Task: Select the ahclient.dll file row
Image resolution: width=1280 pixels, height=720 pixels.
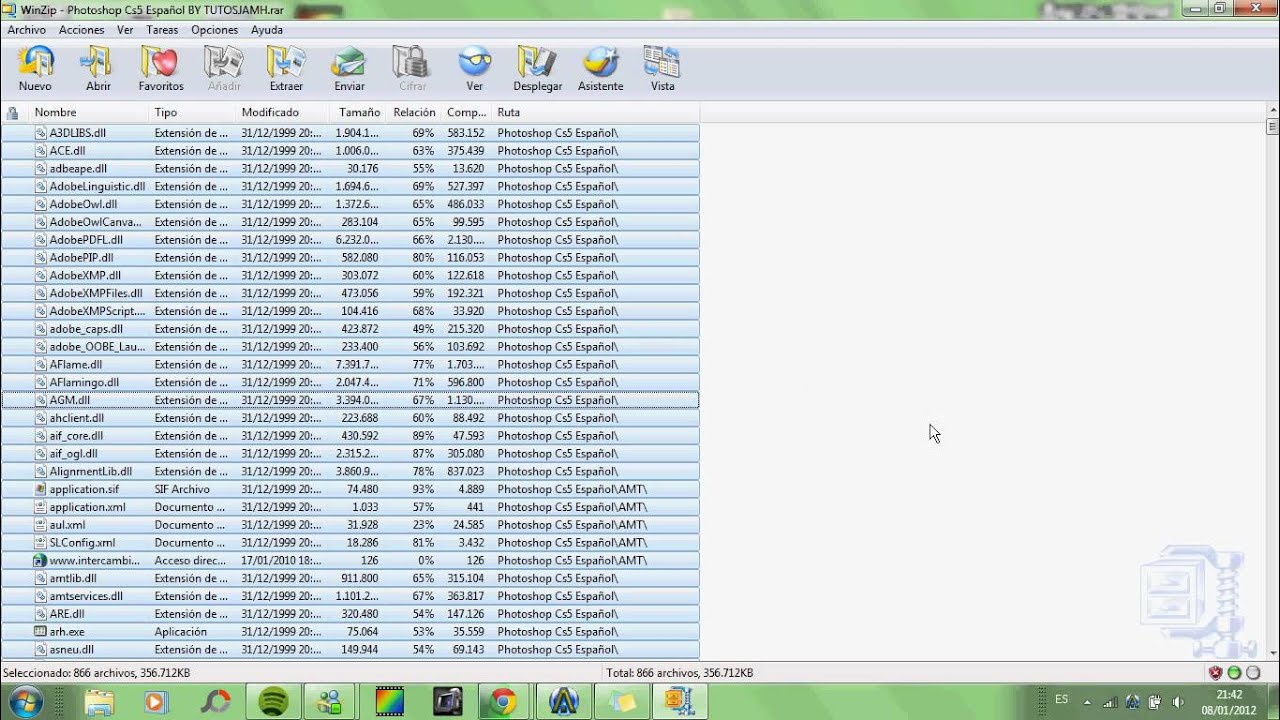Action: (x=350, y=418)
